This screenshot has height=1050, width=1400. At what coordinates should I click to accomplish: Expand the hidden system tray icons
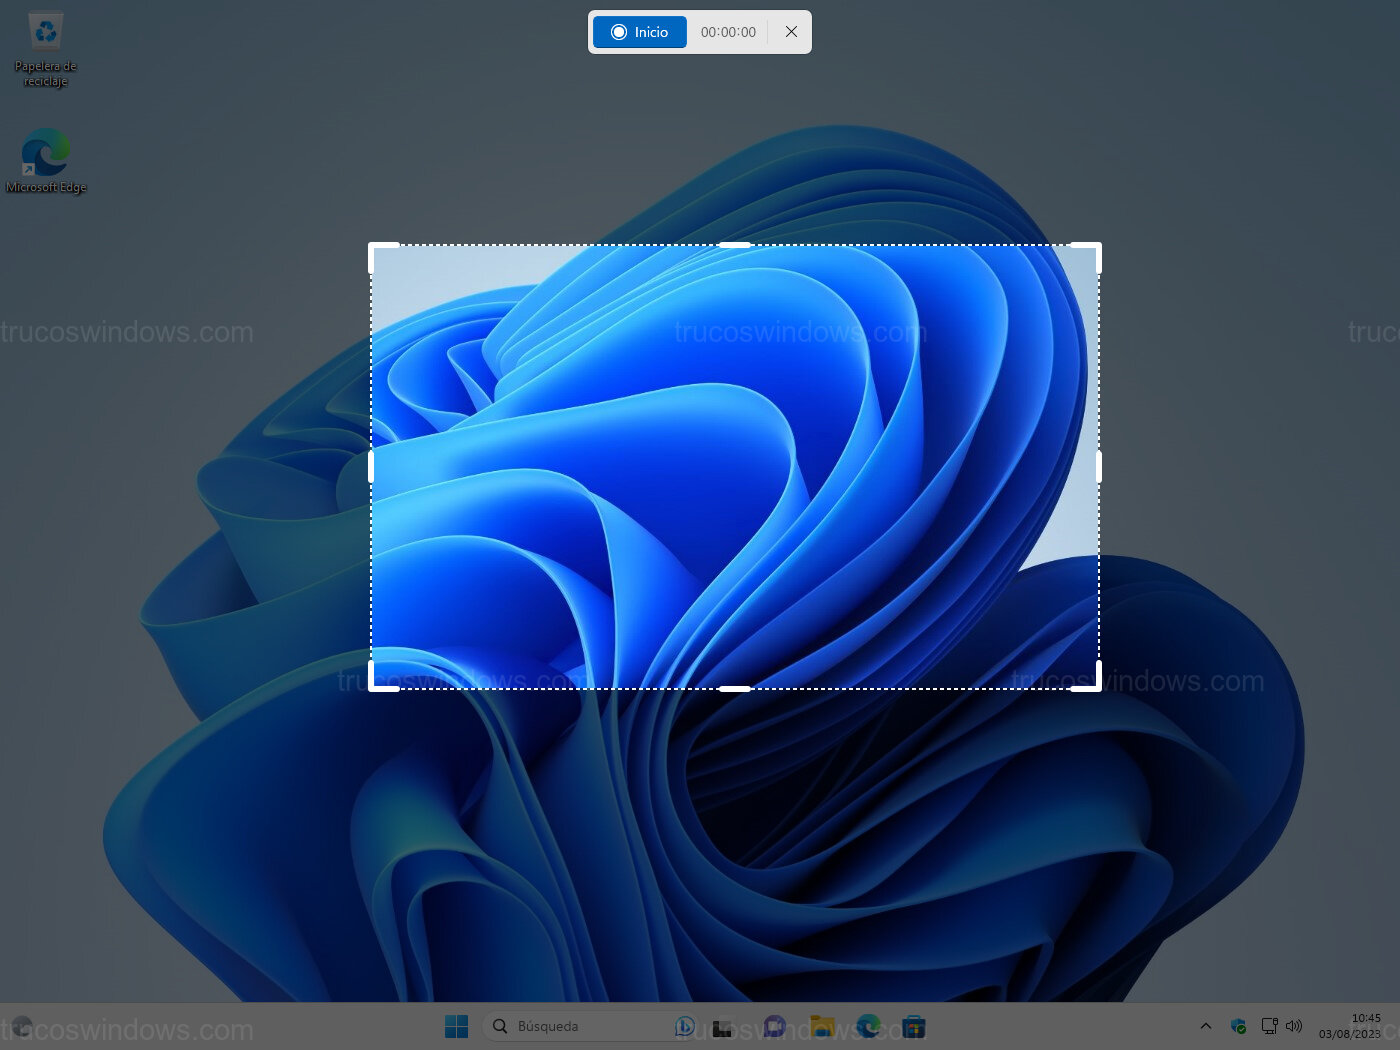(x=1206, y=1026)
